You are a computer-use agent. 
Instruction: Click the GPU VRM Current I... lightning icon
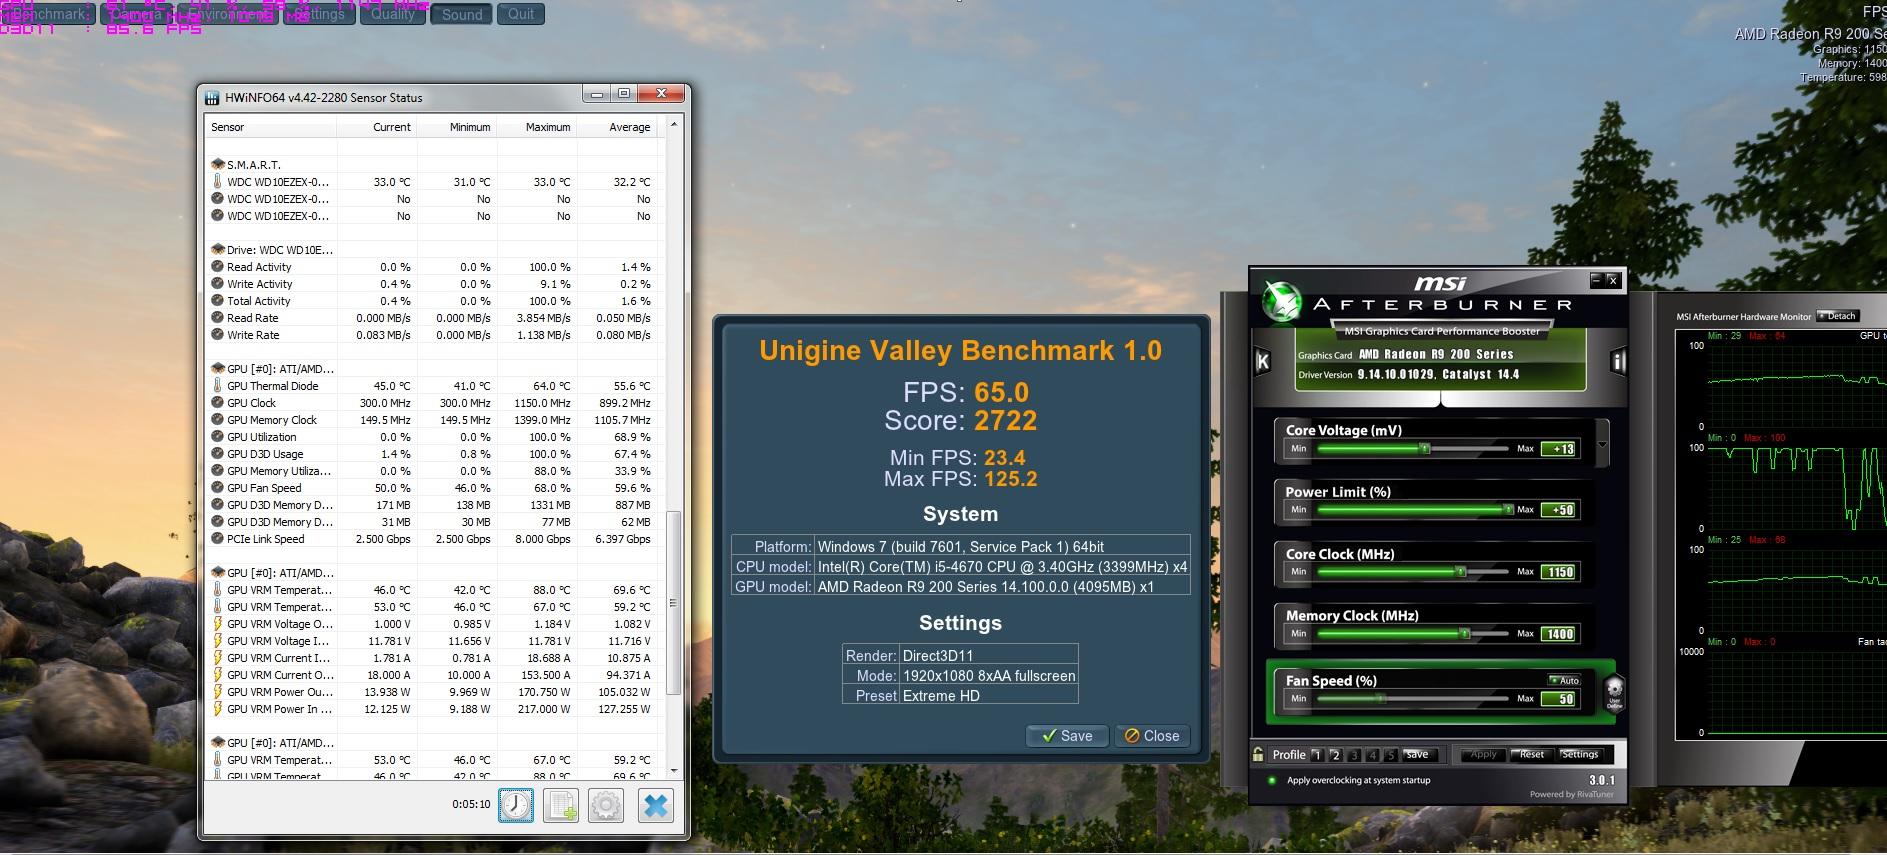click(x=217, y=658)
